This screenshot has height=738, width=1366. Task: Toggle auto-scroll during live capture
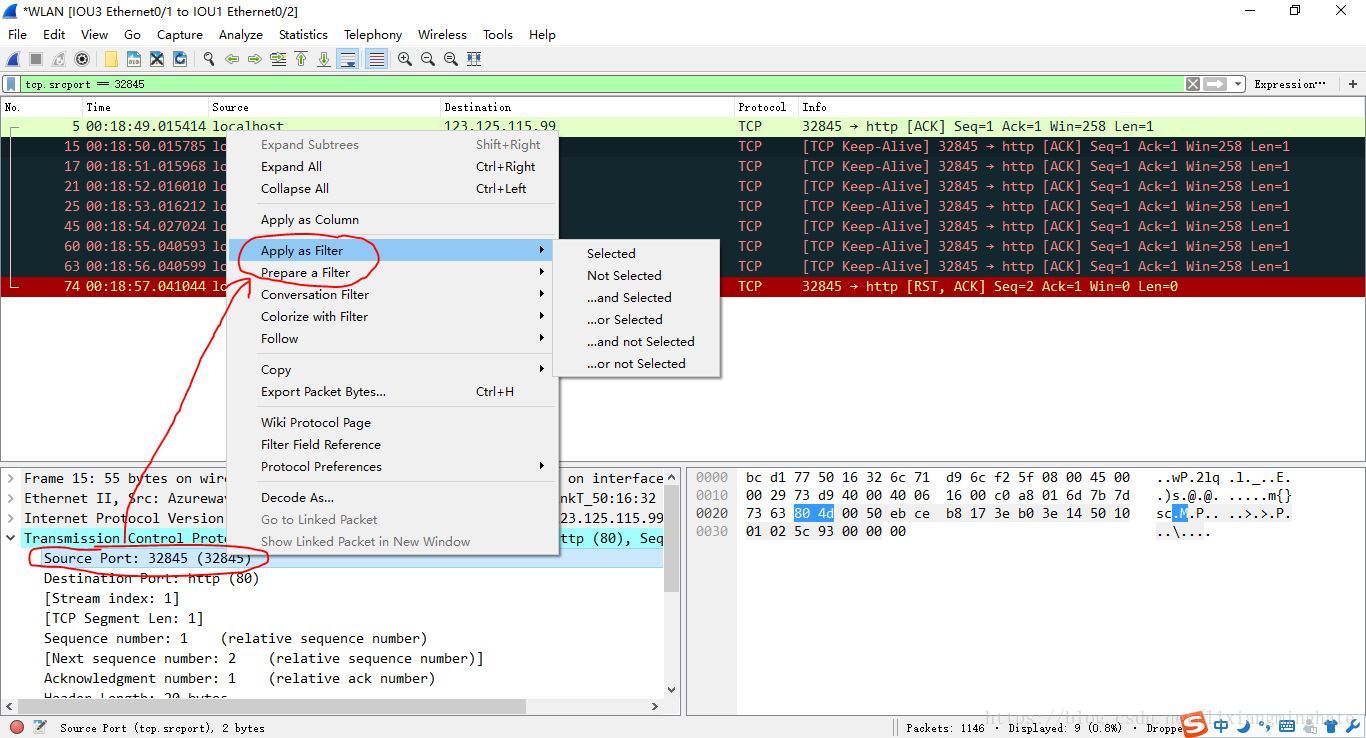[348, 59]
